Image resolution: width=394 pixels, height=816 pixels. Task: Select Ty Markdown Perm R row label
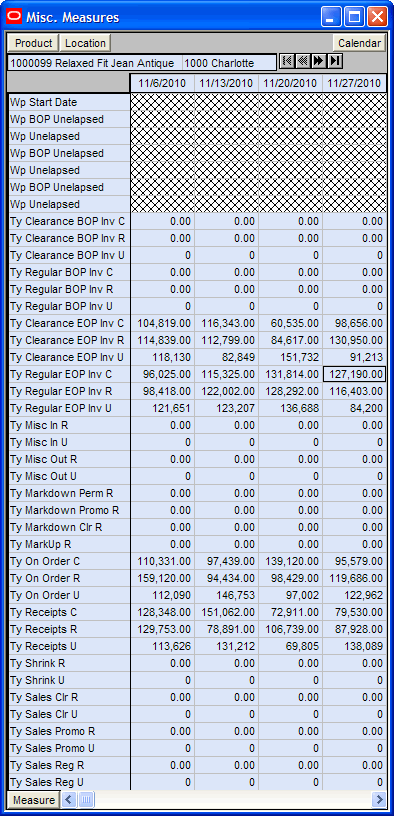(69, 493)
